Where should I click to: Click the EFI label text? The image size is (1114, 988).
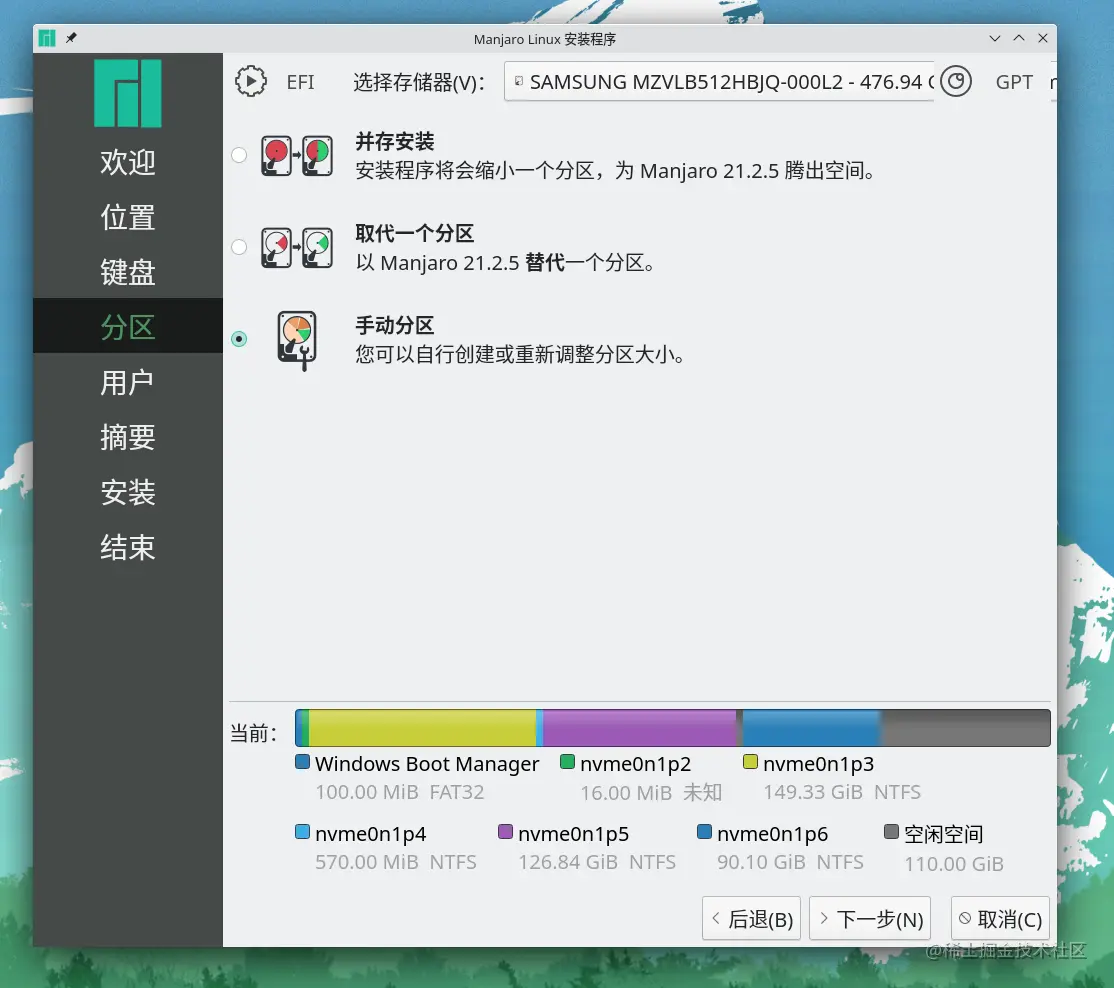pyautogui.click(x=300, y=82)
